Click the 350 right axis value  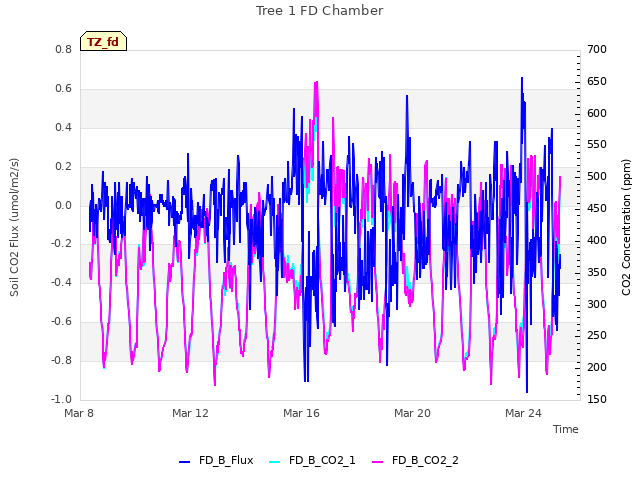[x=597, y=272]
